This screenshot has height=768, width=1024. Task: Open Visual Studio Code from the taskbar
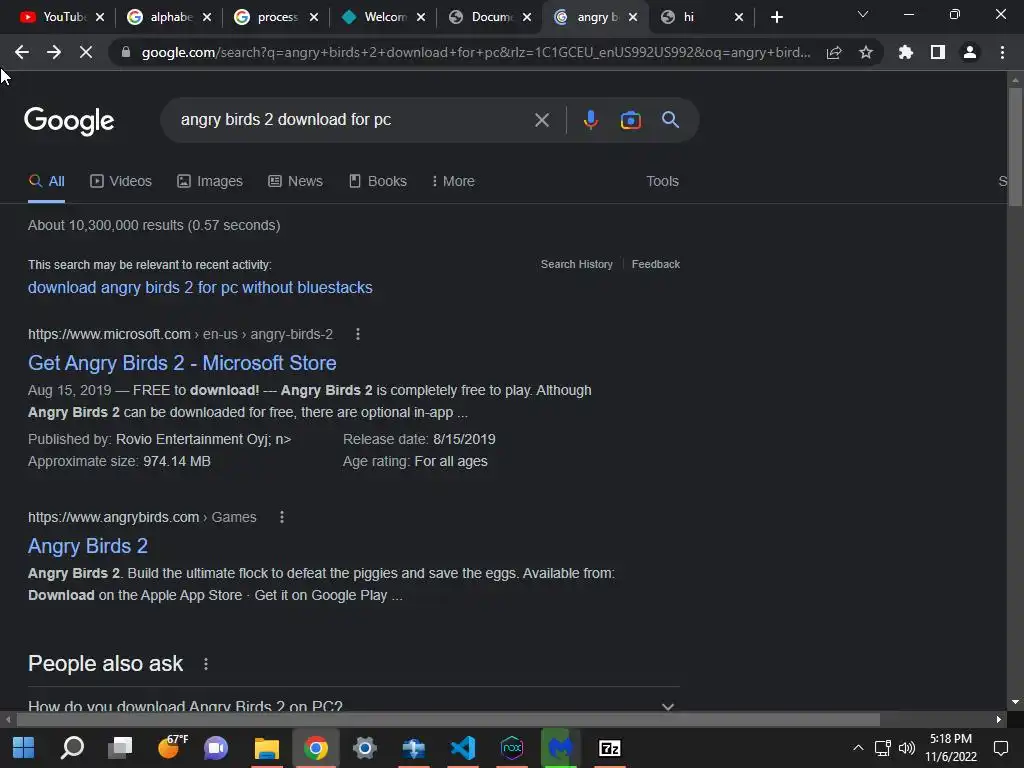click(x=462, y=748)
